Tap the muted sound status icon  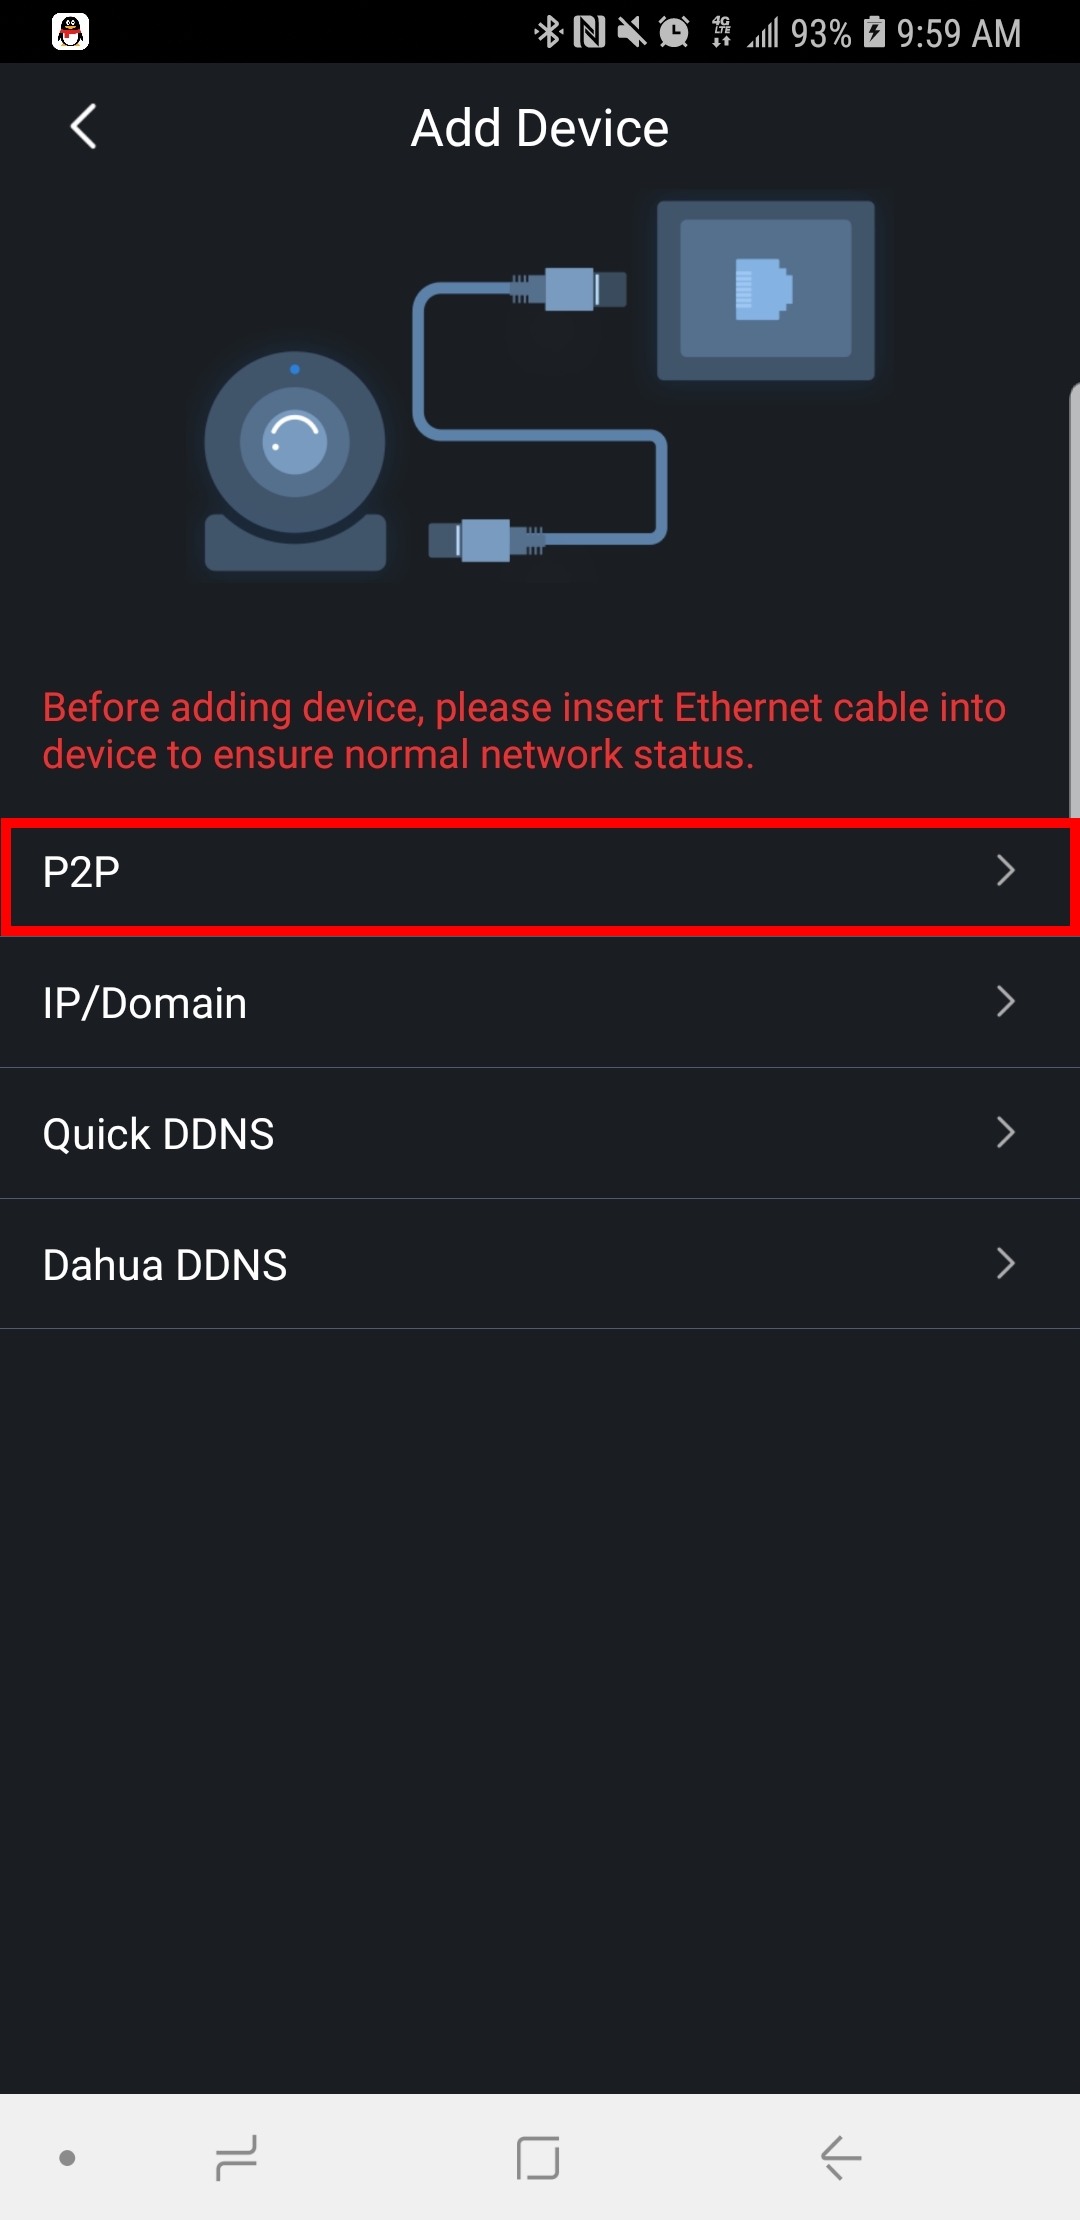[631, 32]
